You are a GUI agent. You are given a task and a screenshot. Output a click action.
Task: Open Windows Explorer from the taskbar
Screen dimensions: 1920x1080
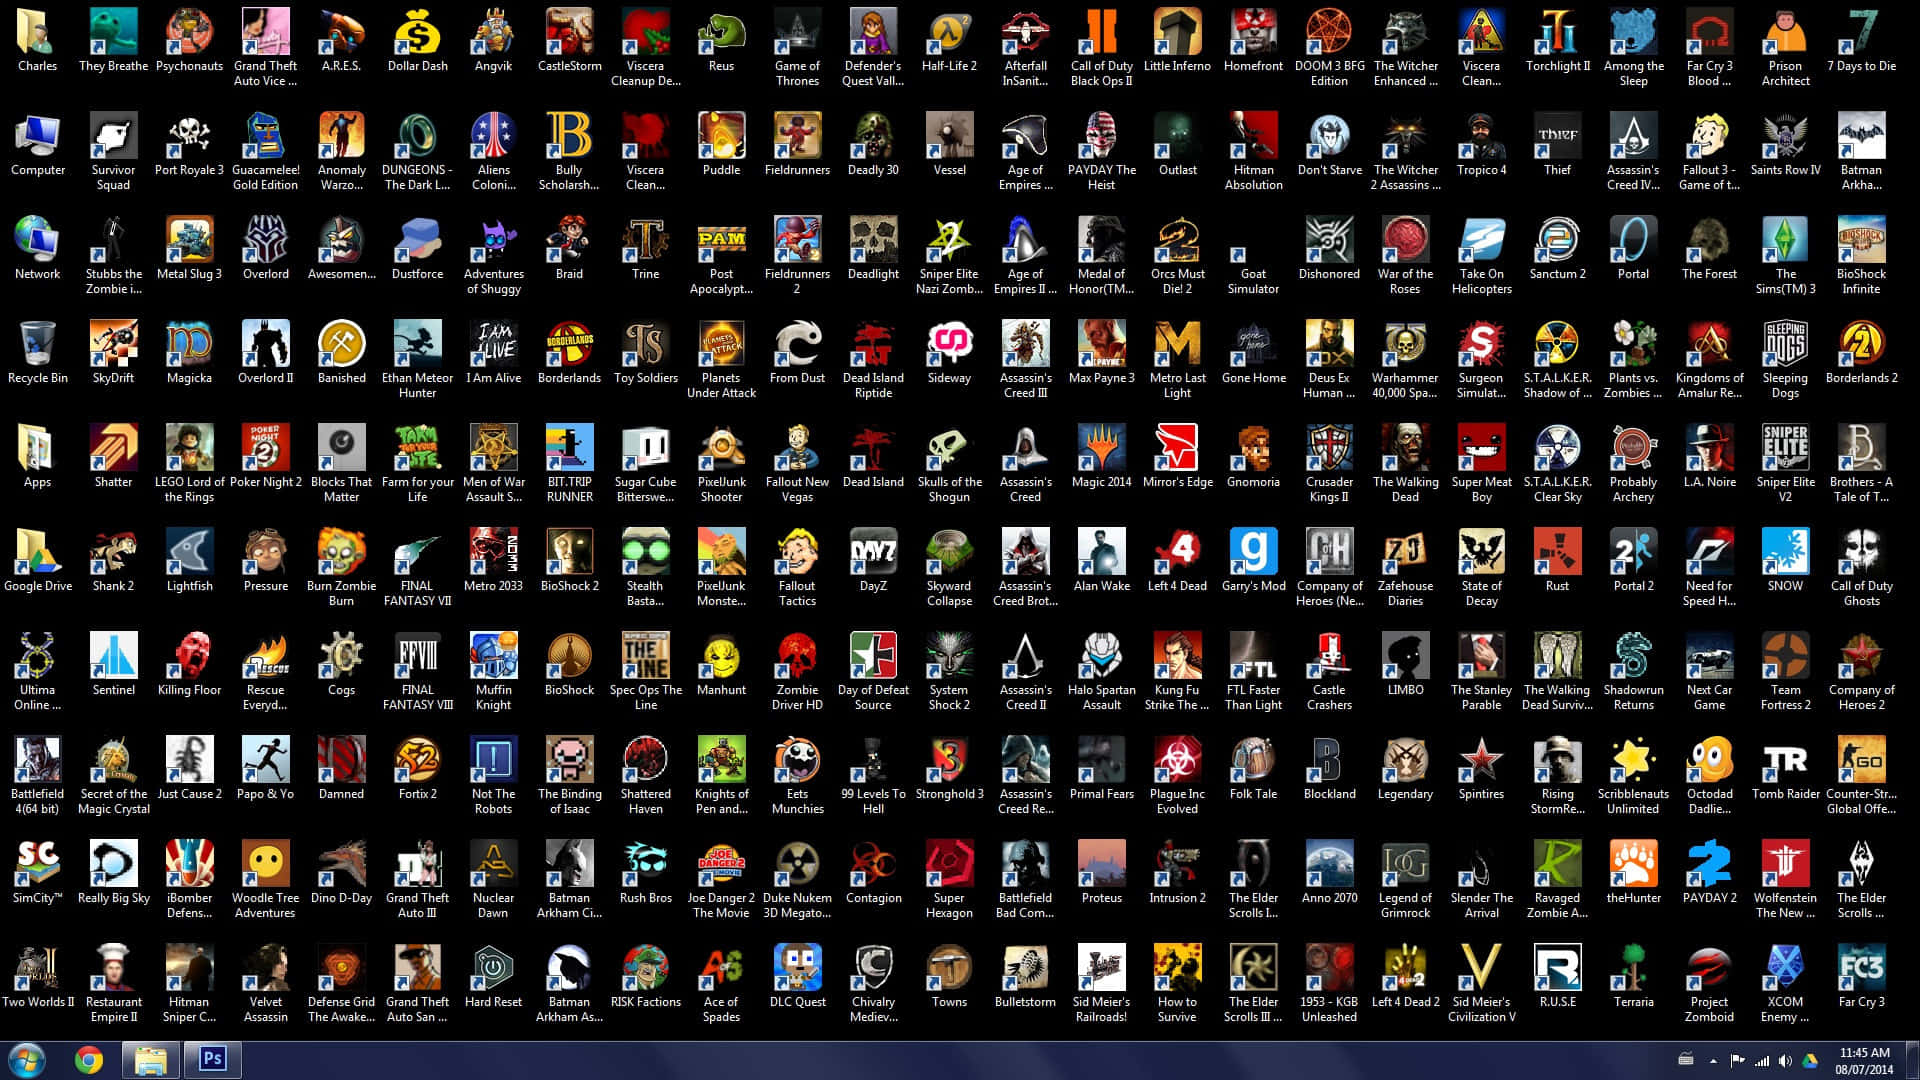150,1059
